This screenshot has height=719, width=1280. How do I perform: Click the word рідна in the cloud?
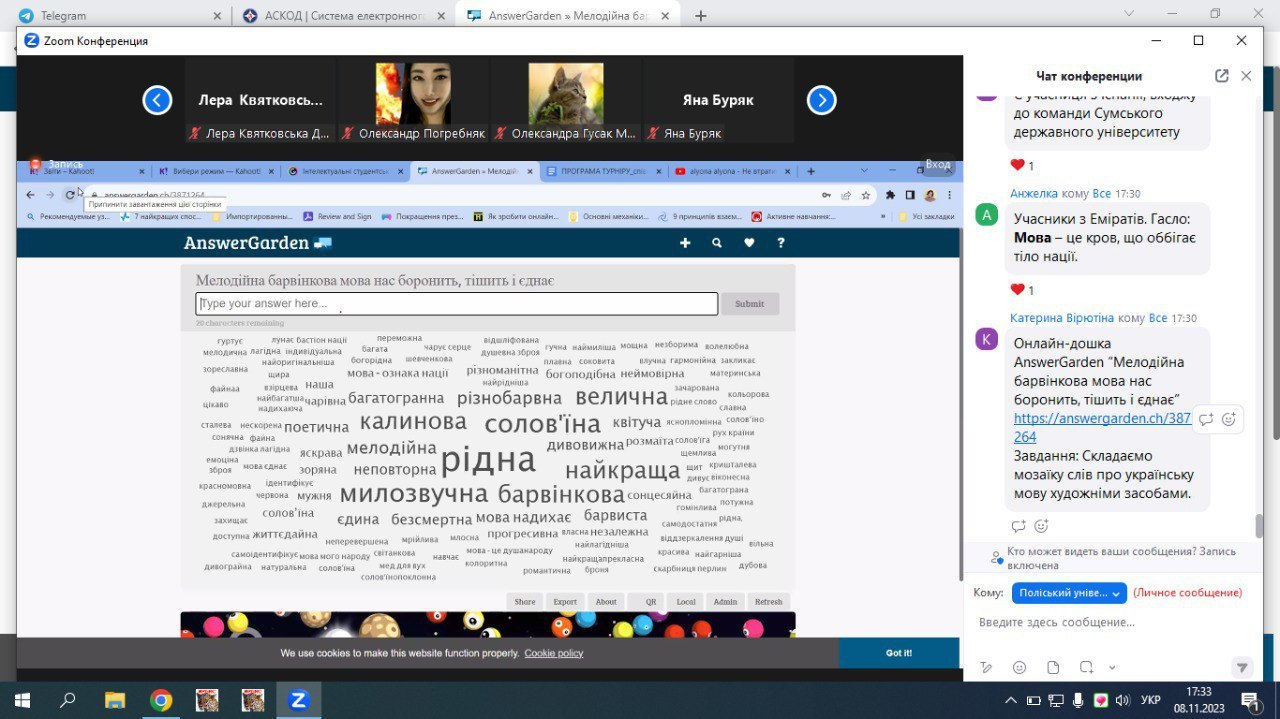tap(488, 459)
